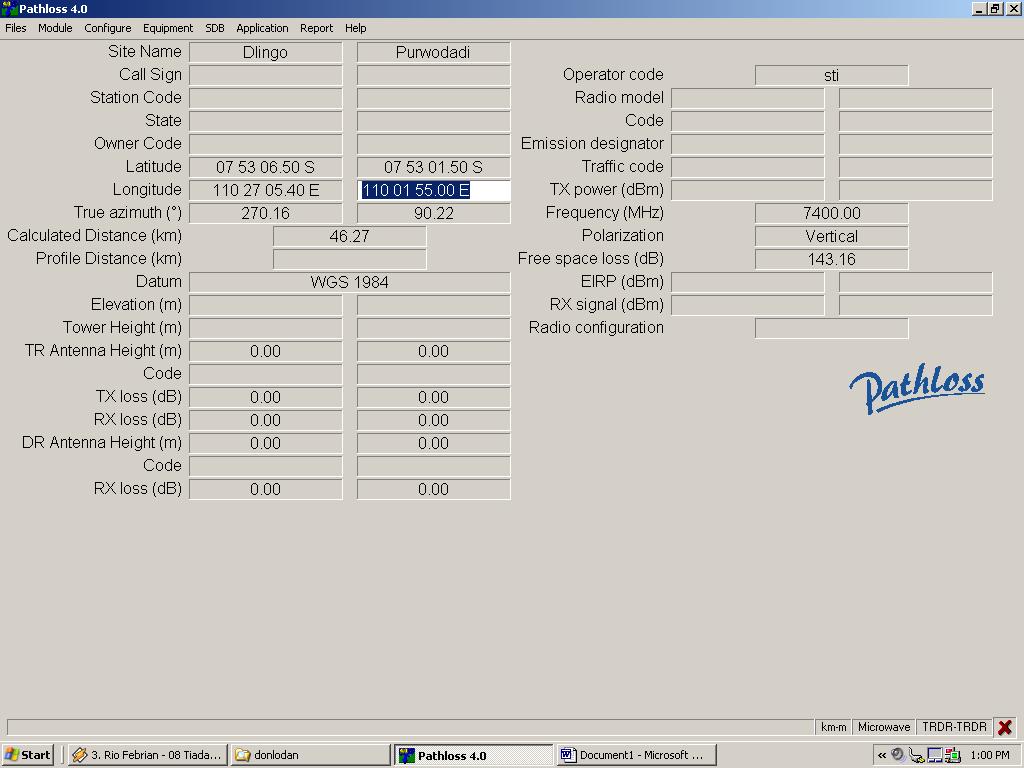
Task: Open the Application menu
Action: click(x=262, y=28)
